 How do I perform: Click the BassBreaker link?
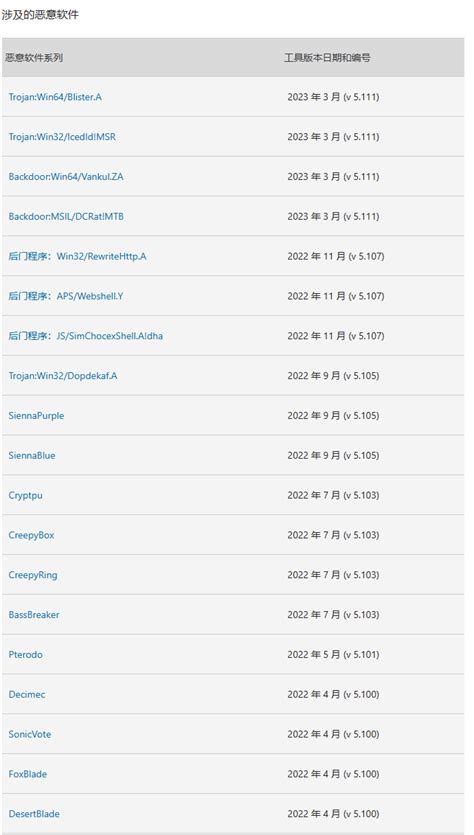pyautogui.click(x=34, y=615)
